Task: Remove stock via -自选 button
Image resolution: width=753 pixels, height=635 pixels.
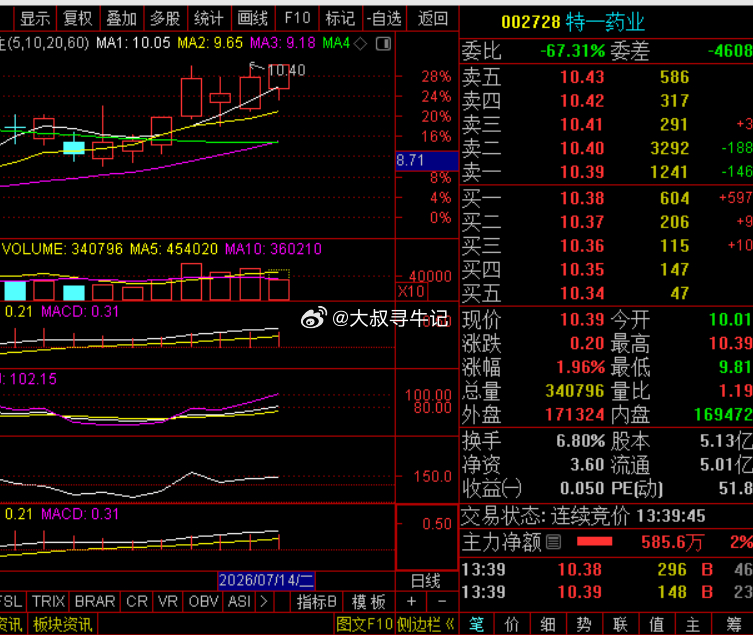Action: click(x=384, y=19)
